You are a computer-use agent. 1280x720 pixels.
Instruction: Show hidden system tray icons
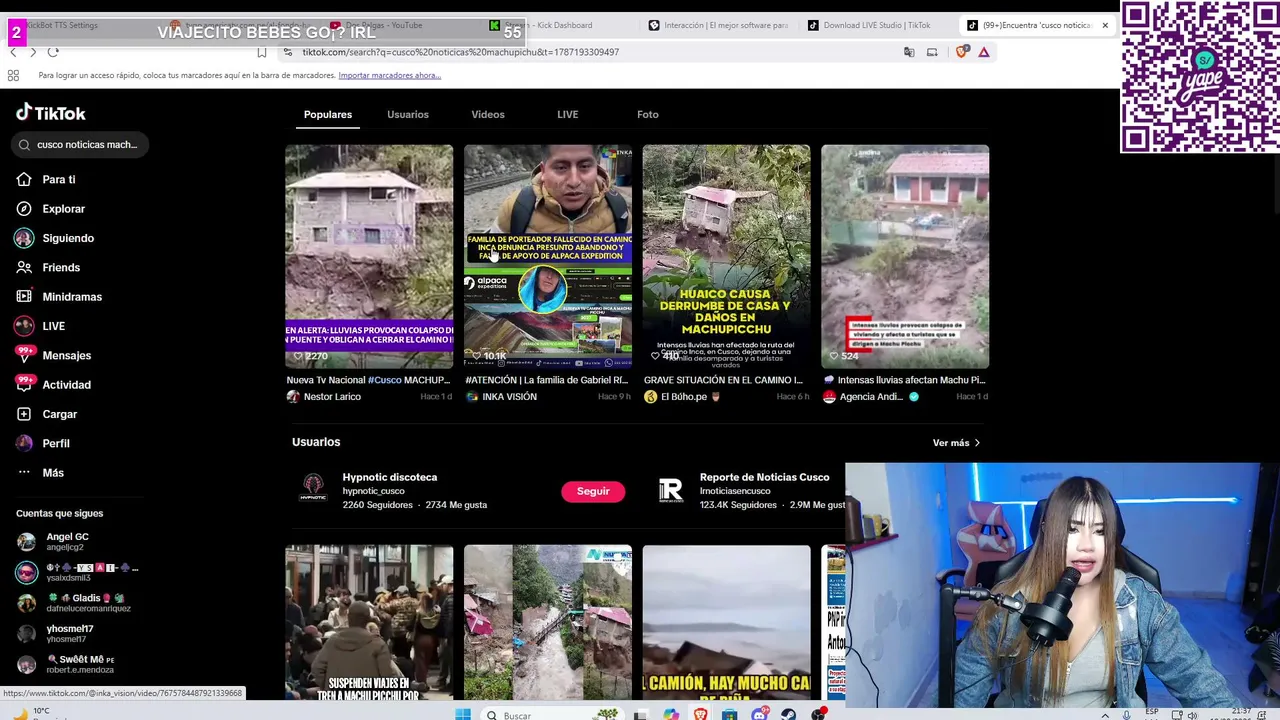tap(1107, 714)
